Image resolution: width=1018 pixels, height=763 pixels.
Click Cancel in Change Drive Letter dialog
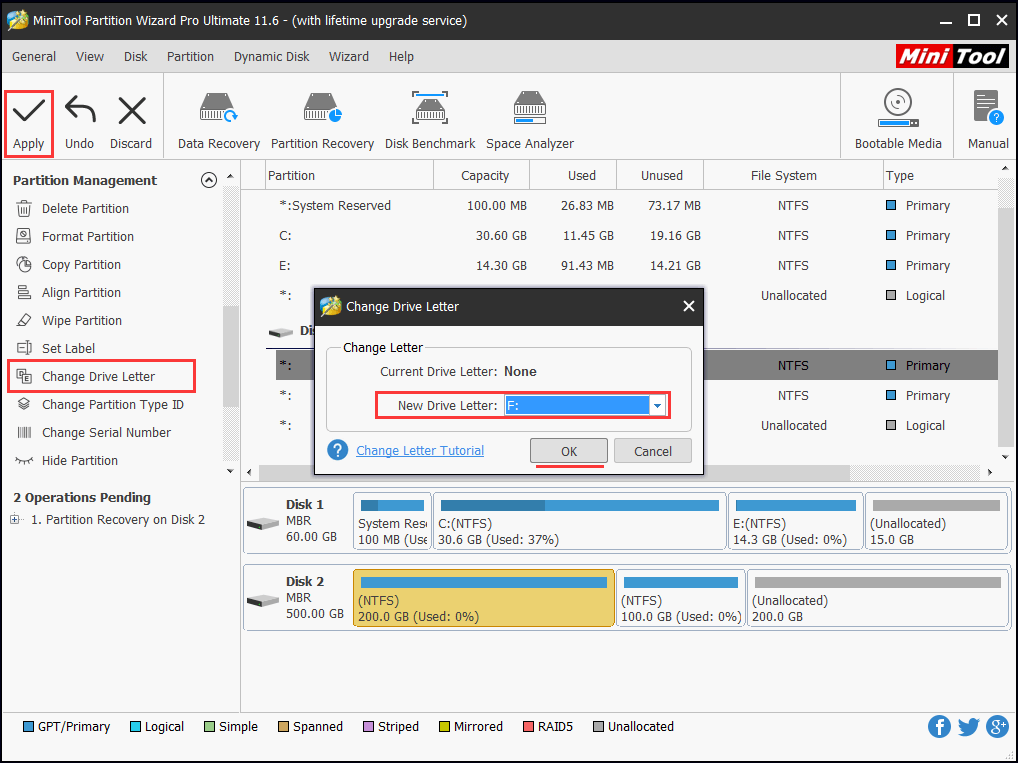pos(652,451)
